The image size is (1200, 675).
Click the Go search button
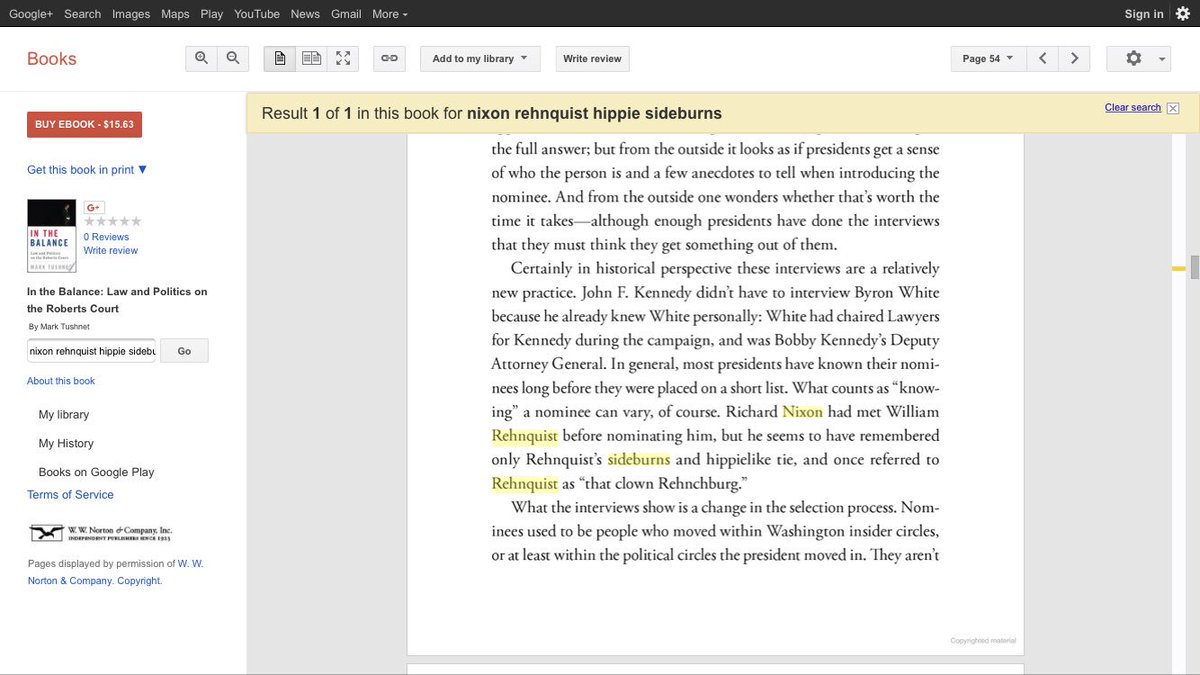tap(184, 351)
